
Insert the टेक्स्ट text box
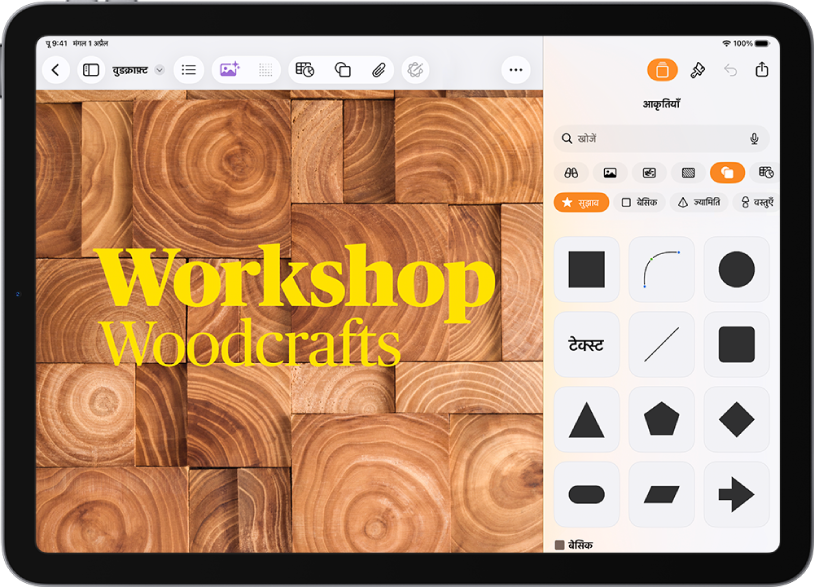[586, 344]
